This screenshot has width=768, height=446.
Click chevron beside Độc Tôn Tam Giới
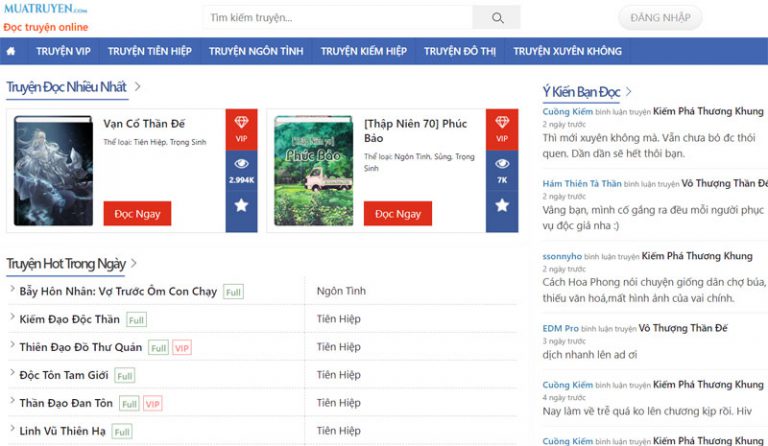(x=12, y=373)
